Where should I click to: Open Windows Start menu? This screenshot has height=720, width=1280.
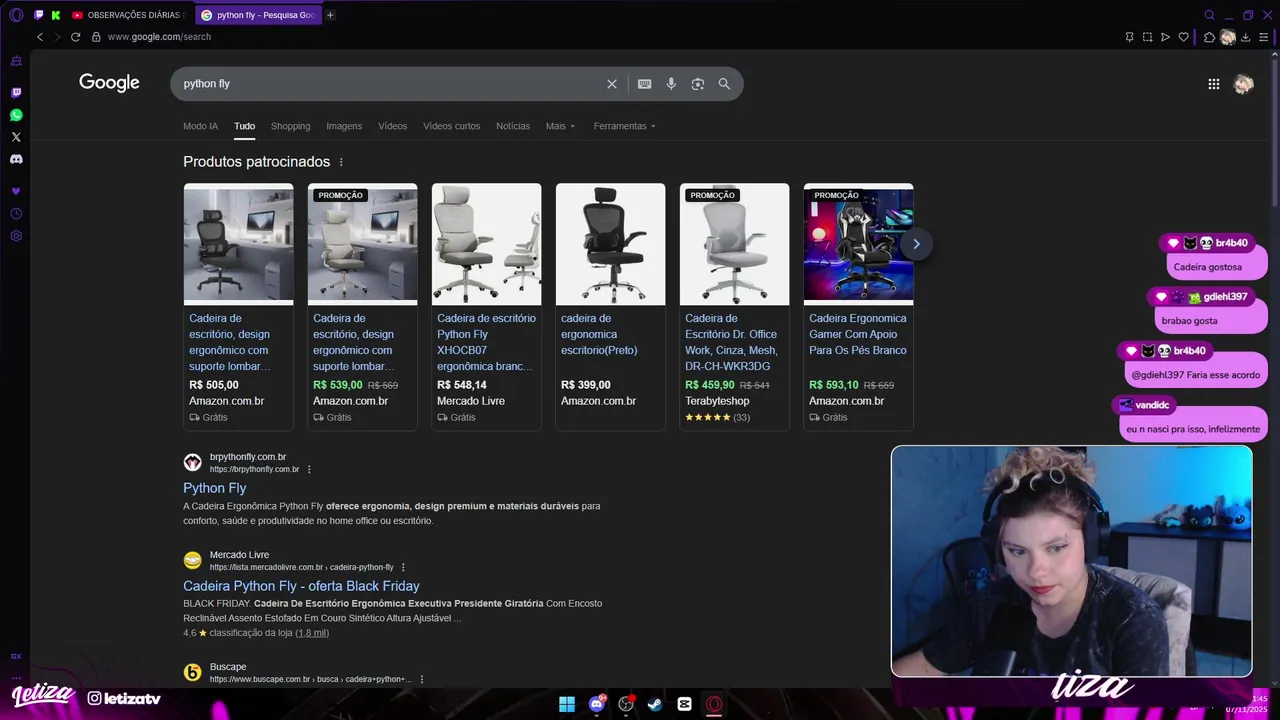(x=567, y=704)
